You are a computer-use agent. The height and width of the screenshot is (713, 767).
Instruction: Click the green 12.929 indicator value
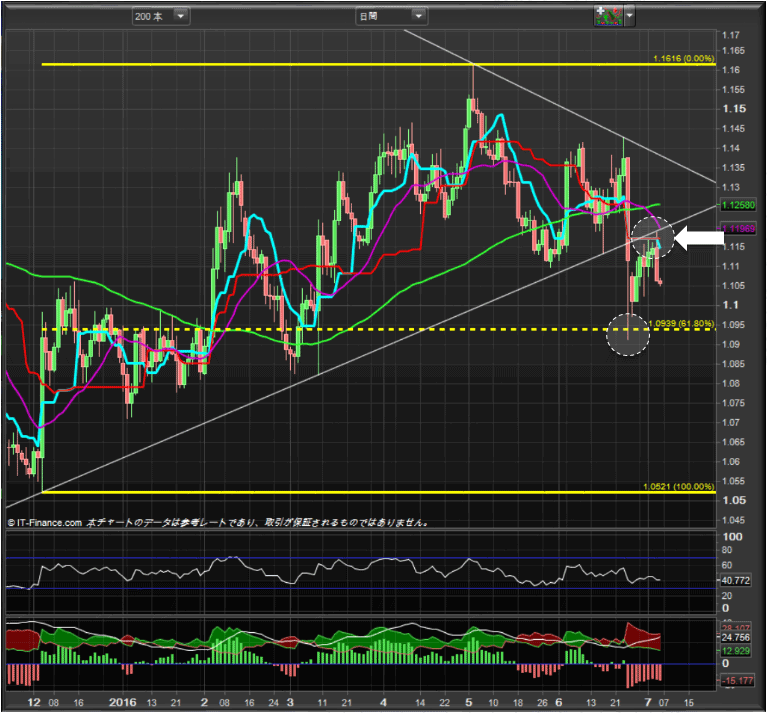735,651
